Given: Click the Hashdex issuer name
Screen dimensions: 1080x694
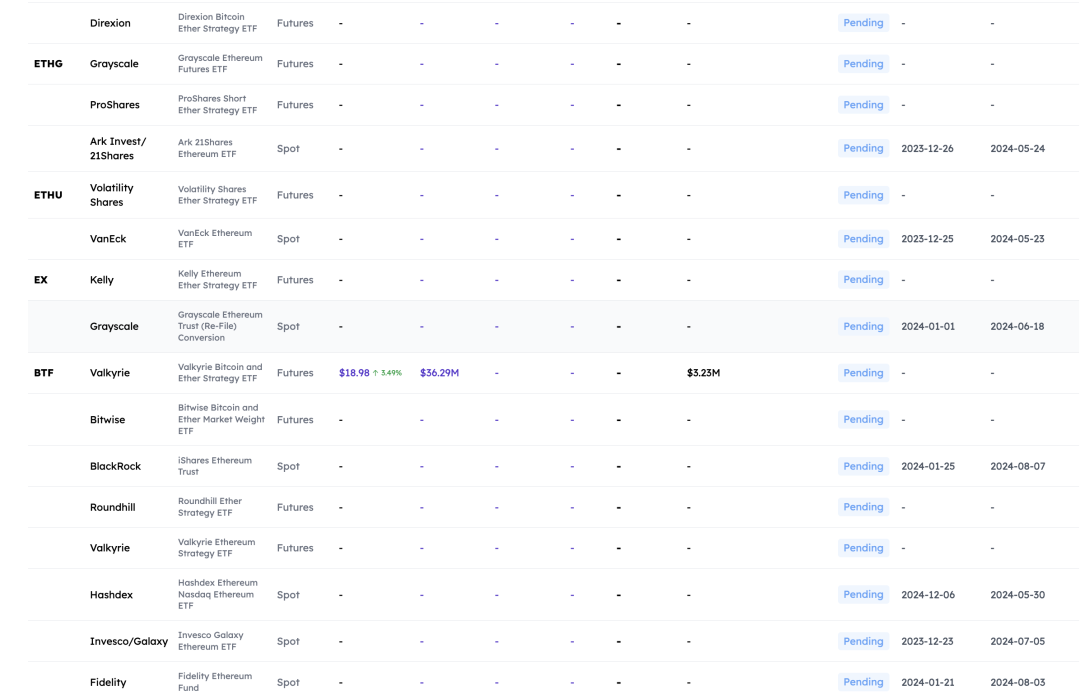Looking at the screenshot, I should tap(111, 595).
